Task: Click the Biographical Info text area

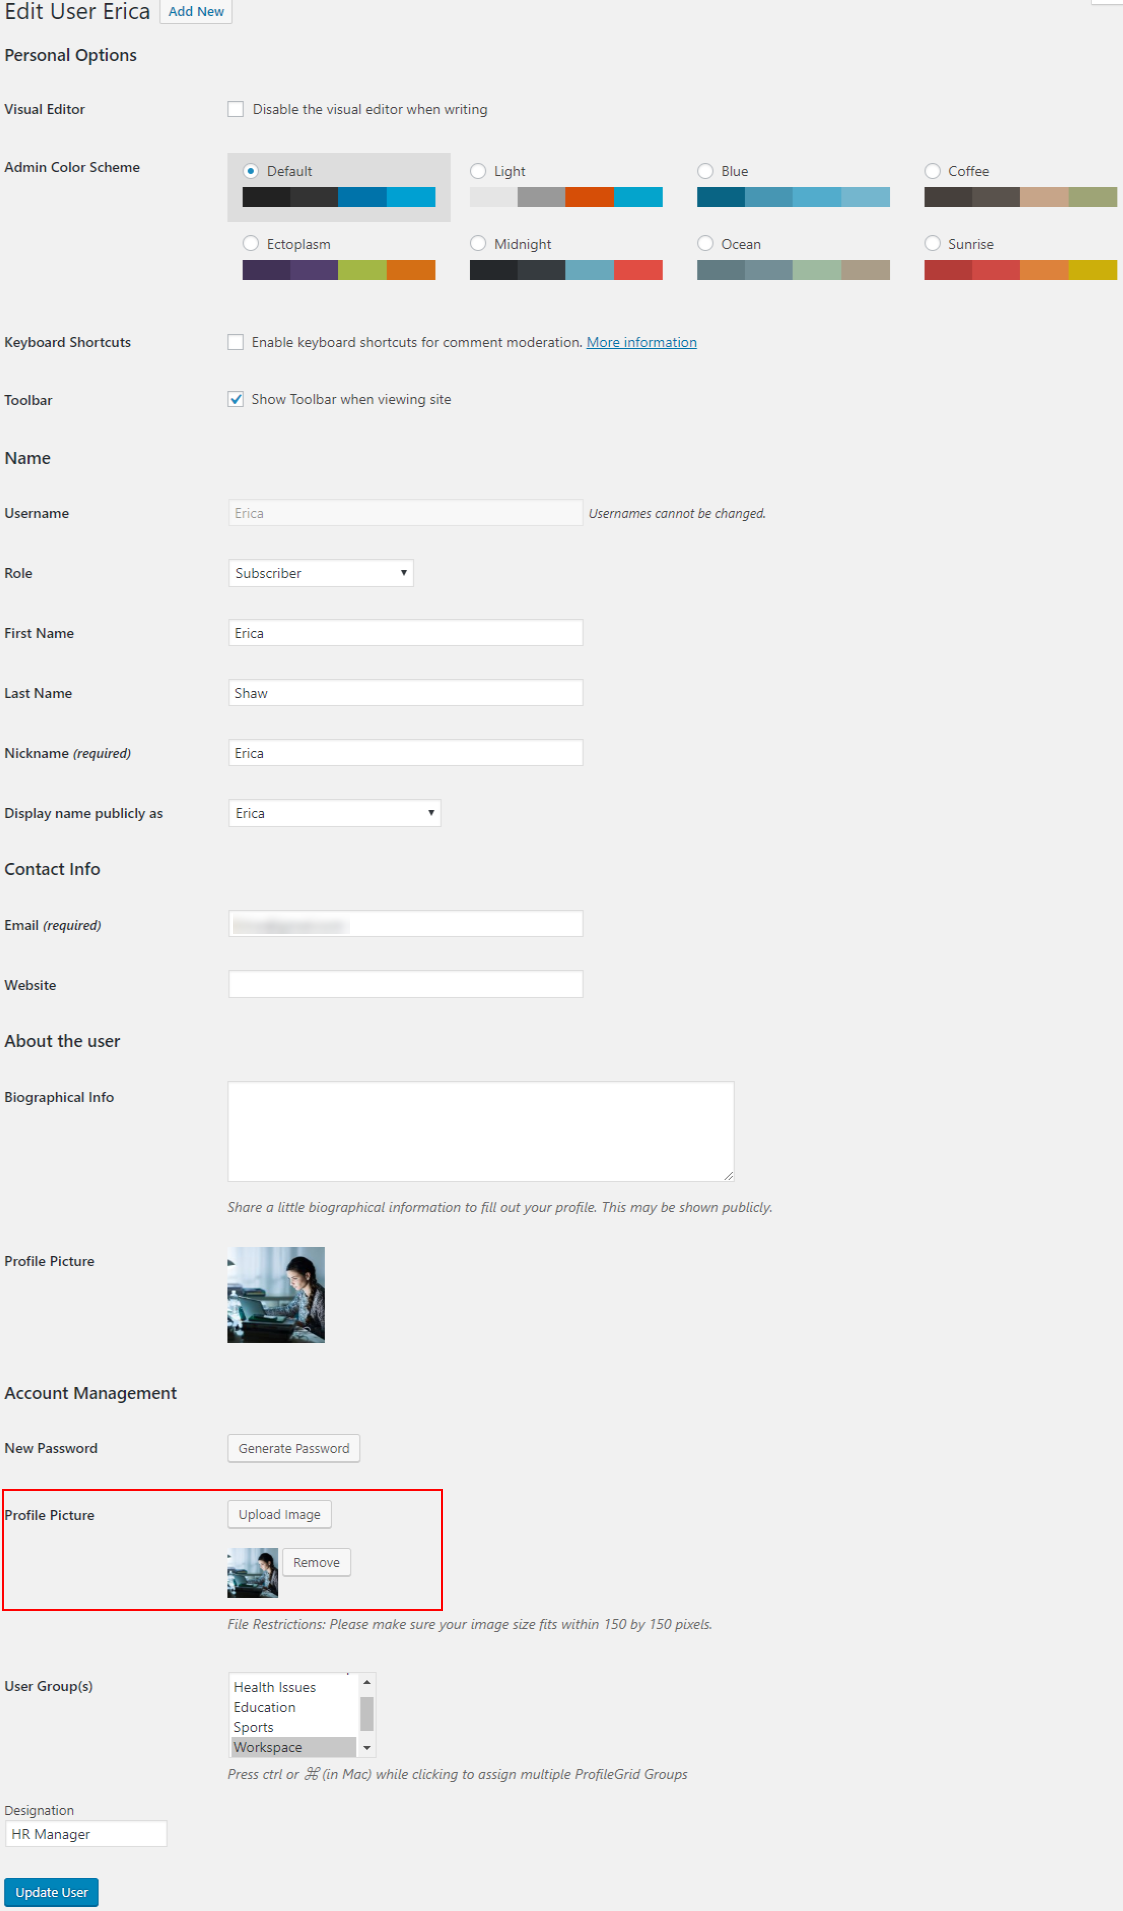Action: click(480, 1131)
